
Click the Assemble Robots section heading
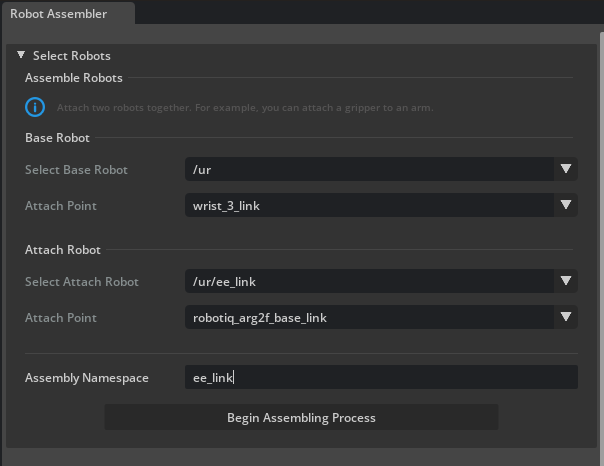(74, 78)
